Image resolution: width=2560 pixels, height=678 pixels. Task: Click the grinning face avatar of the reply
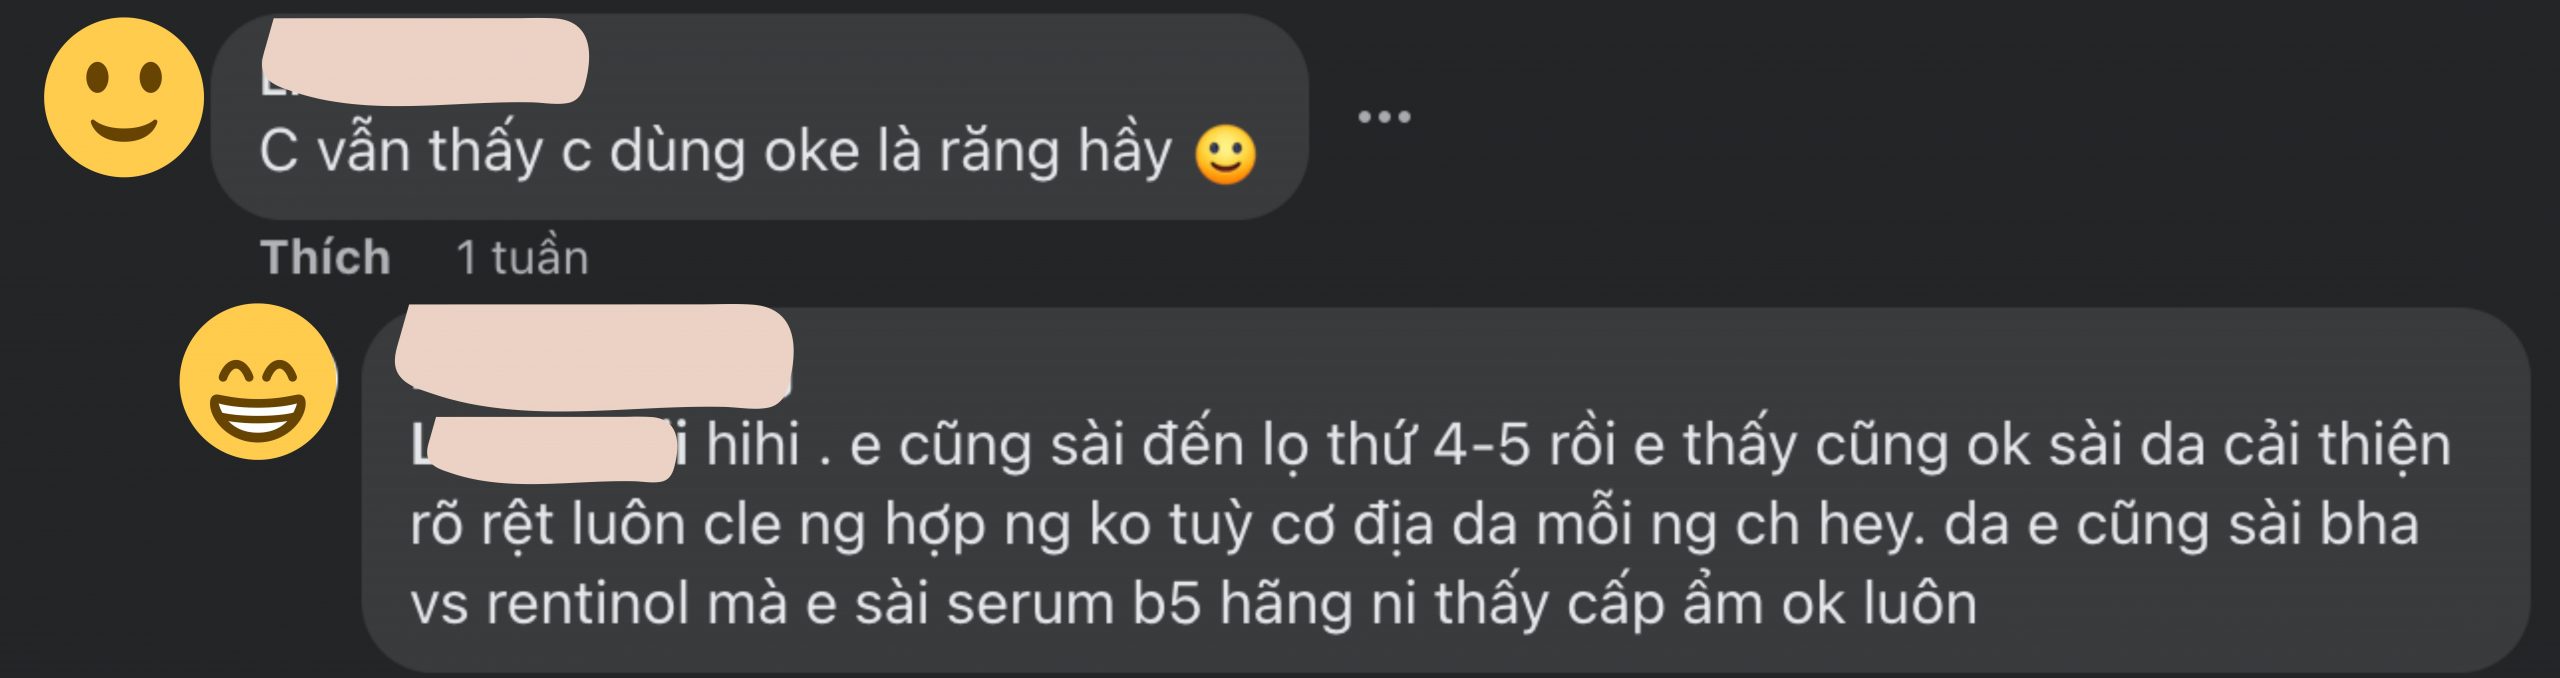[x=258, y=382]
